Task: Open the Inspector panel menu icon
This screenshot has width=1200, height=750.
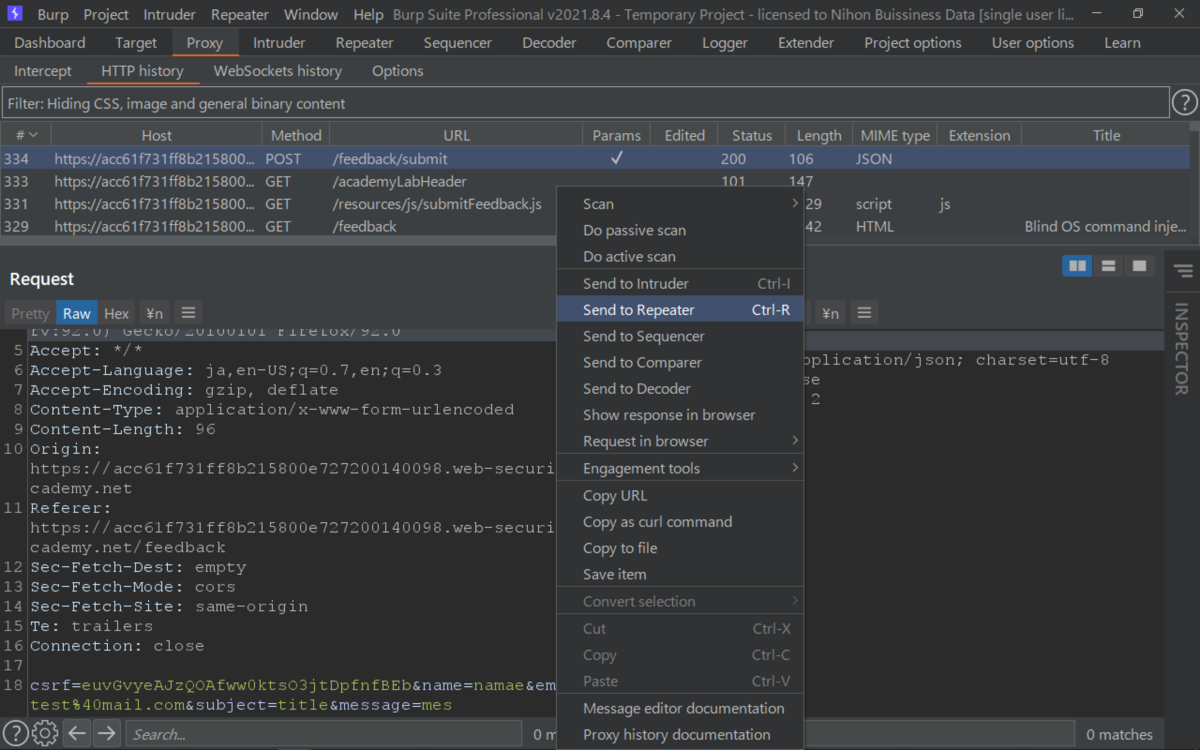Action: pos(1183,271)
